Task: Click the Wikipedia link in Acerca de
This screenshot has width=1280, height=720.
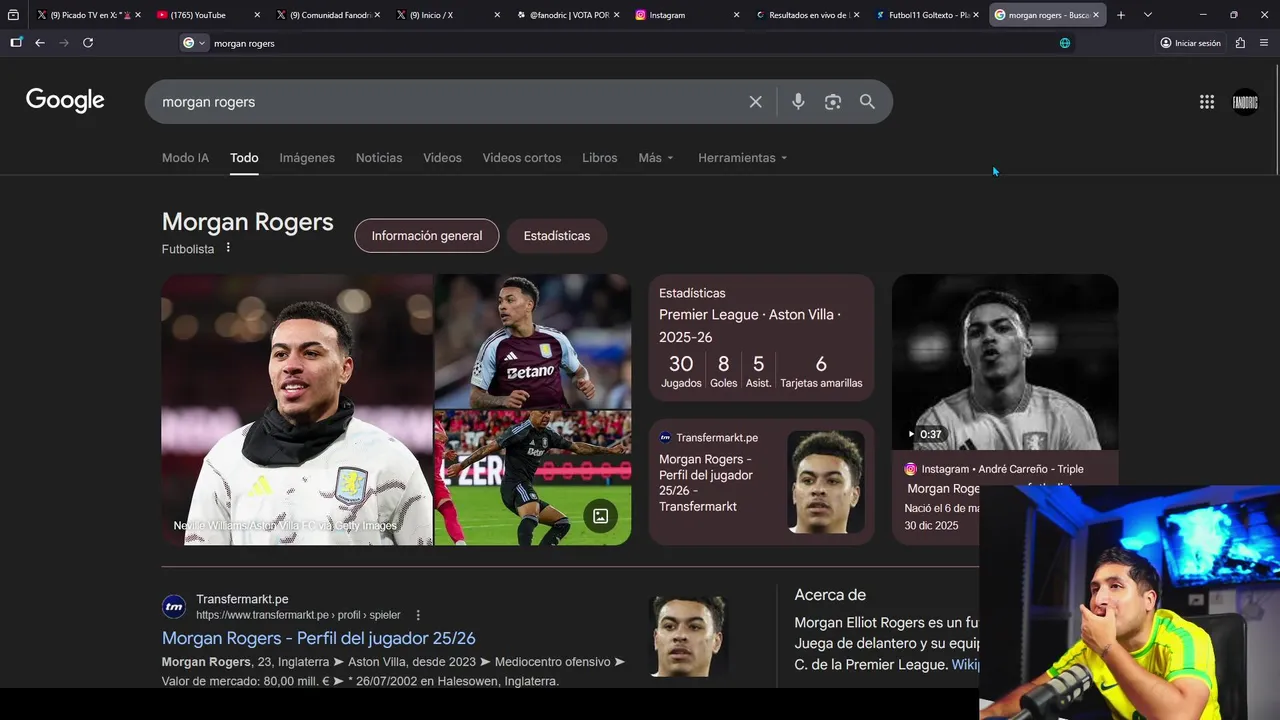Action: 966,664
